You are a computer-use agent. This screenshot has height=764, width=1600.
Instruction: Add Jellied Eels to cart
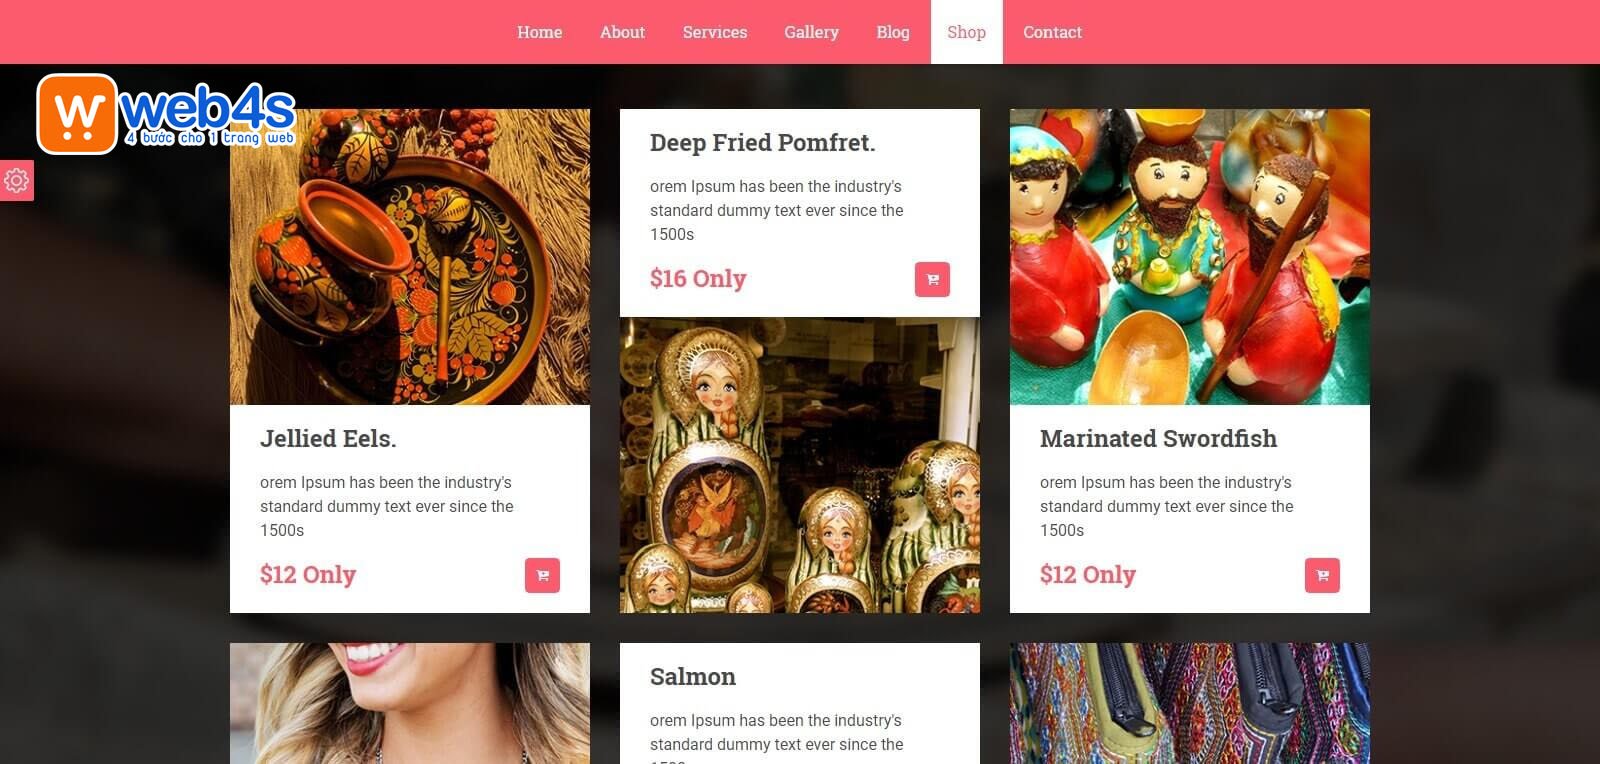542,575
